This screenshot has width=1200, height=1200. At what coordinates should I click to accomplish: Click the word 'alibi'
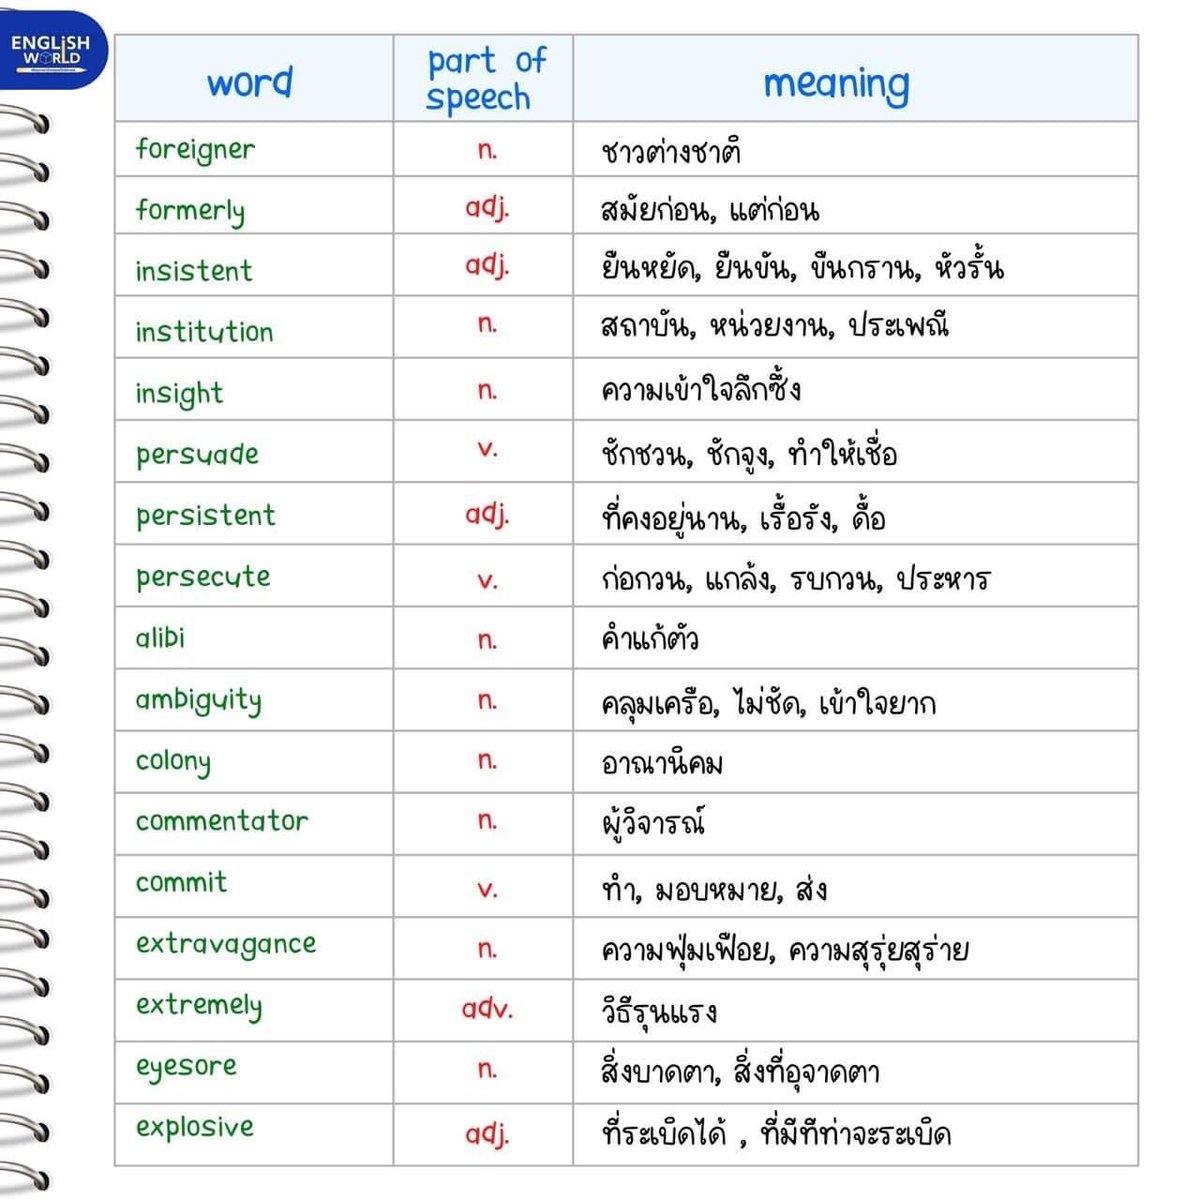(160, 637)
